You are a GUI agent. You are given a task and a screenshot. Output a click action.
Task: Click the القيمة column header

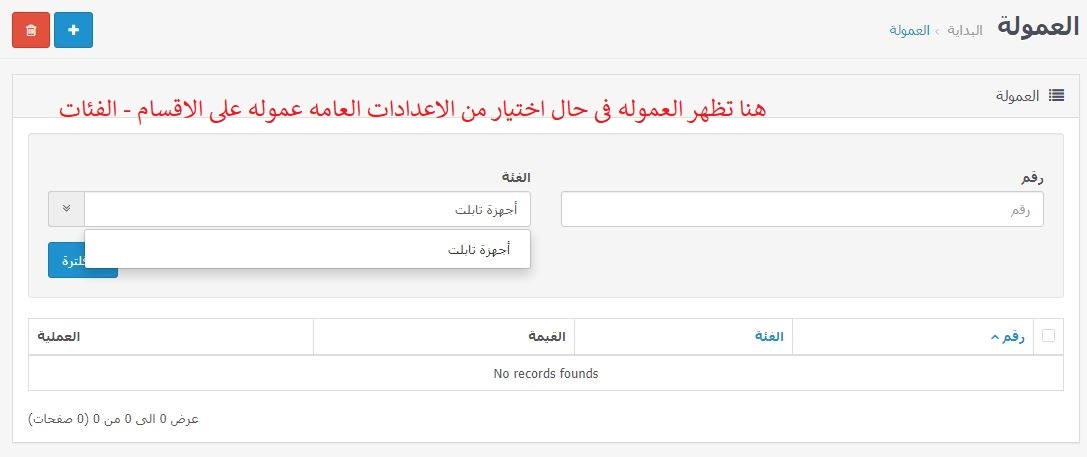tap(547, 336)
